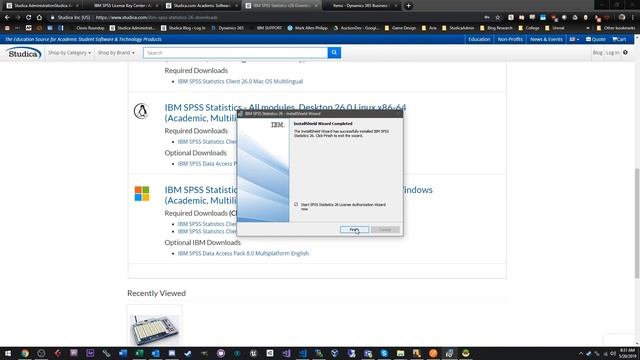640x360 pixels.
Task: Click the Log in link
Action: (612, 53)
